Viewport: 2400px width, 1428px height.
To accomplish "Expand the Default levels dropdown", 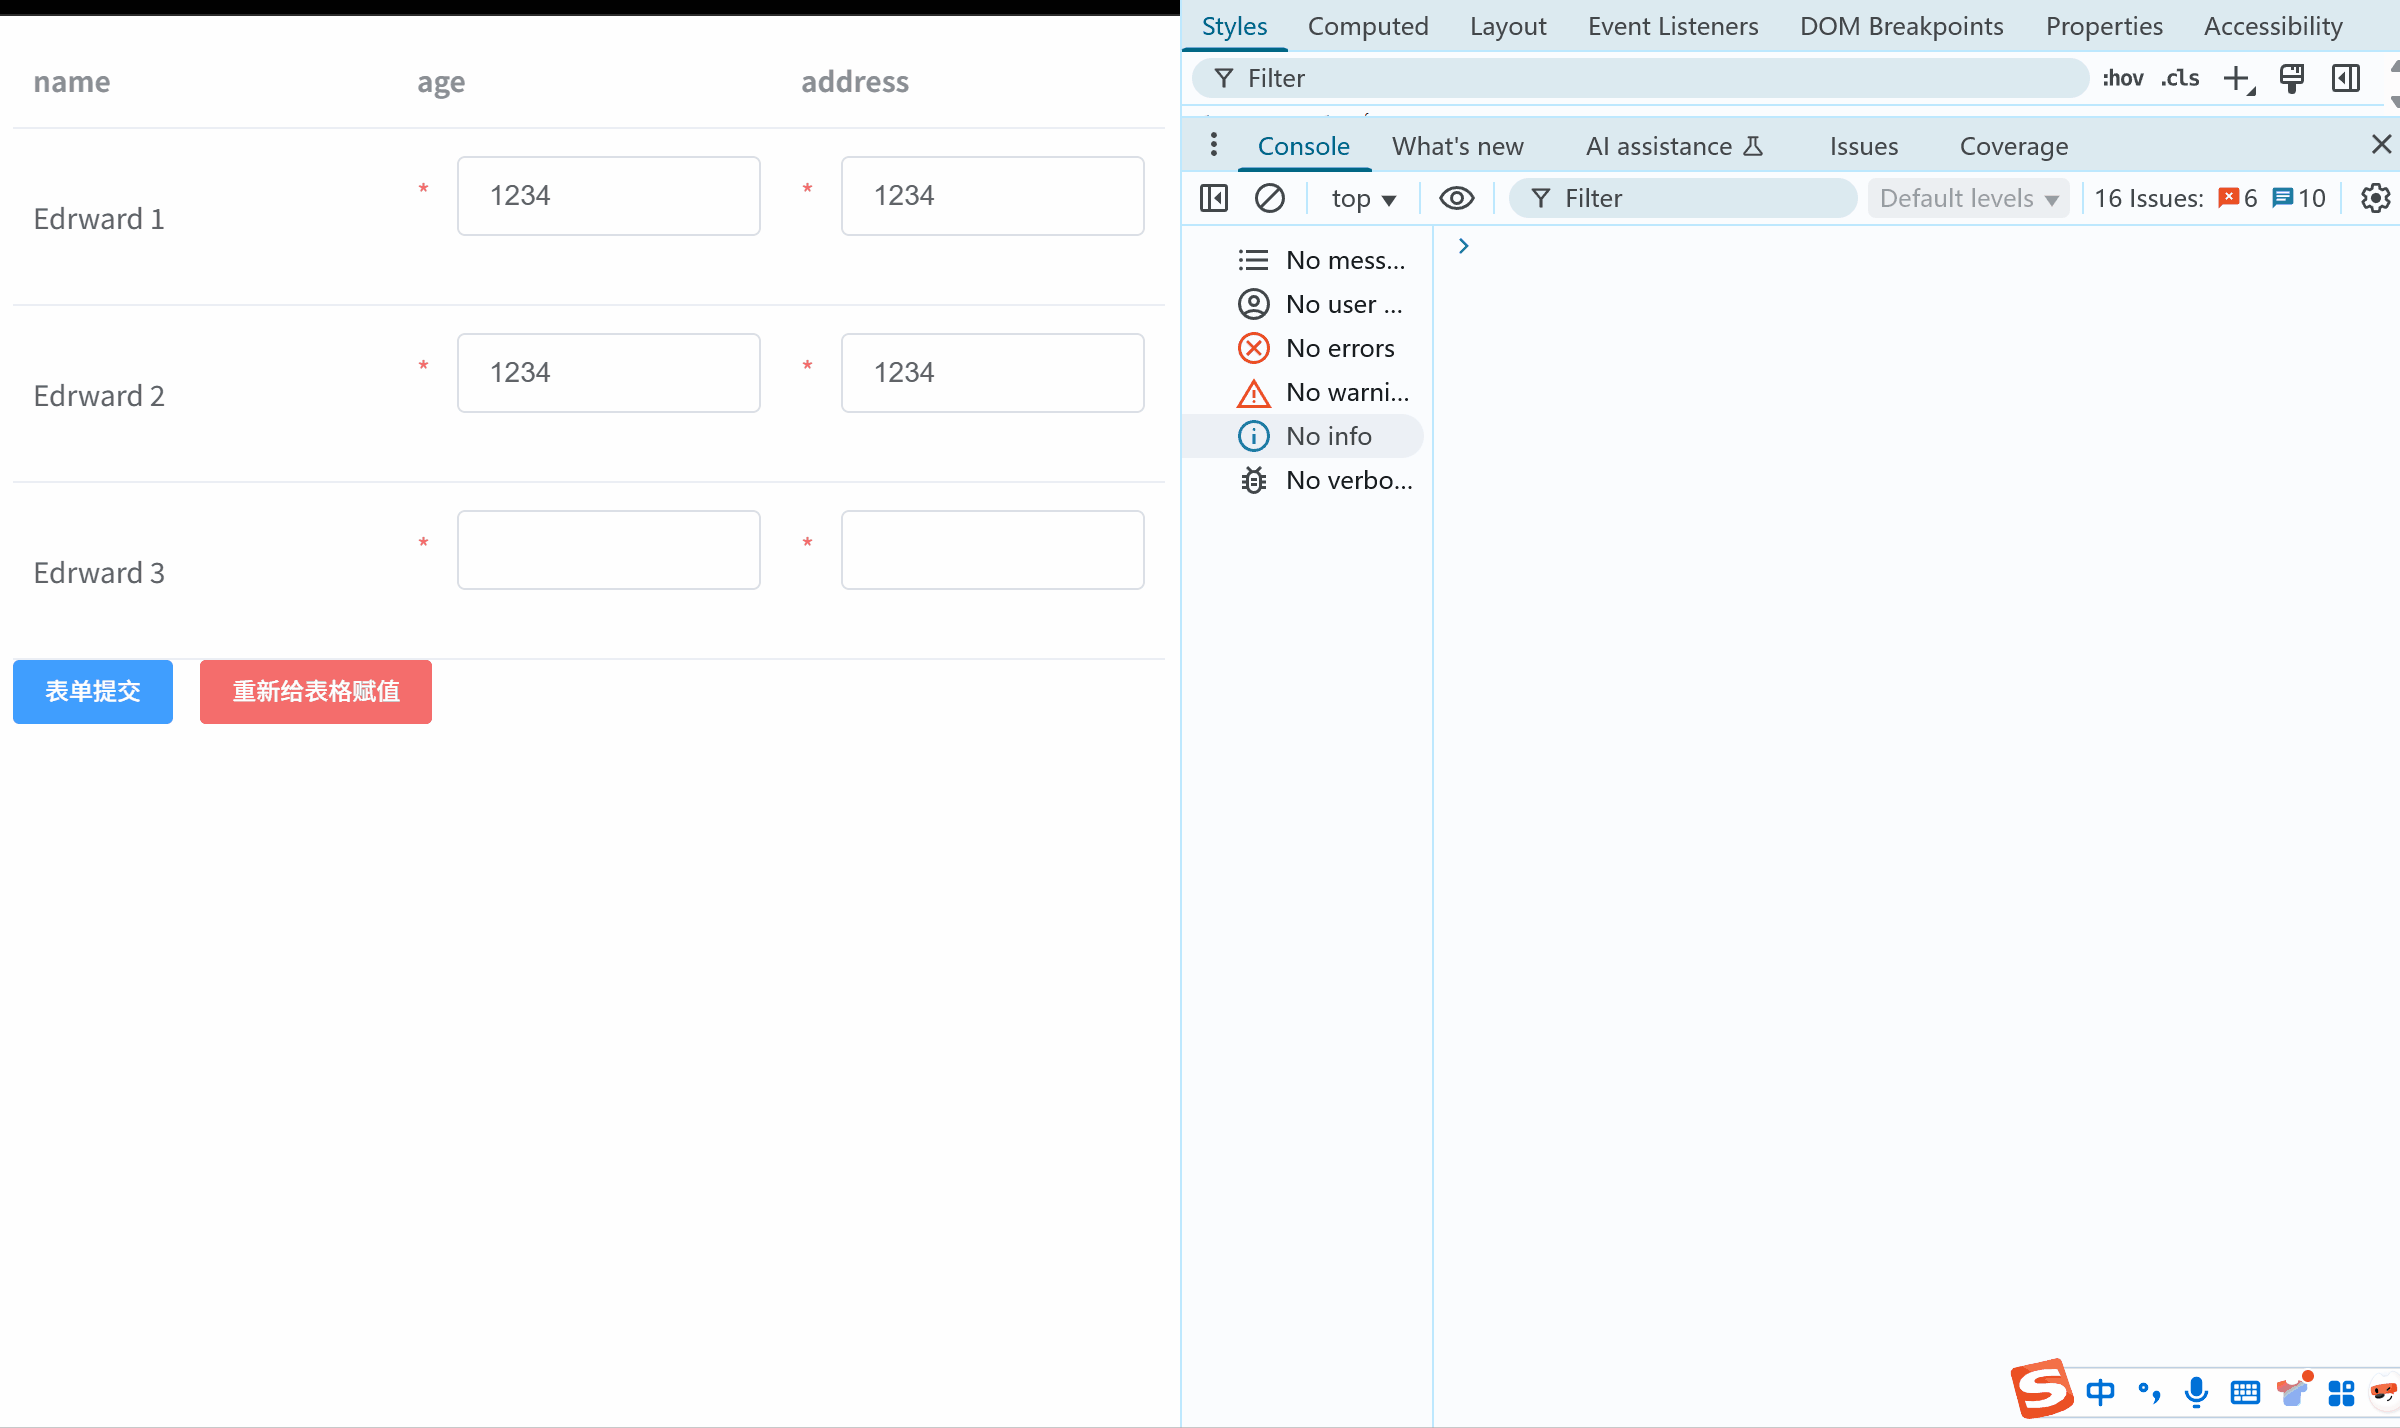I will 1967,198.
